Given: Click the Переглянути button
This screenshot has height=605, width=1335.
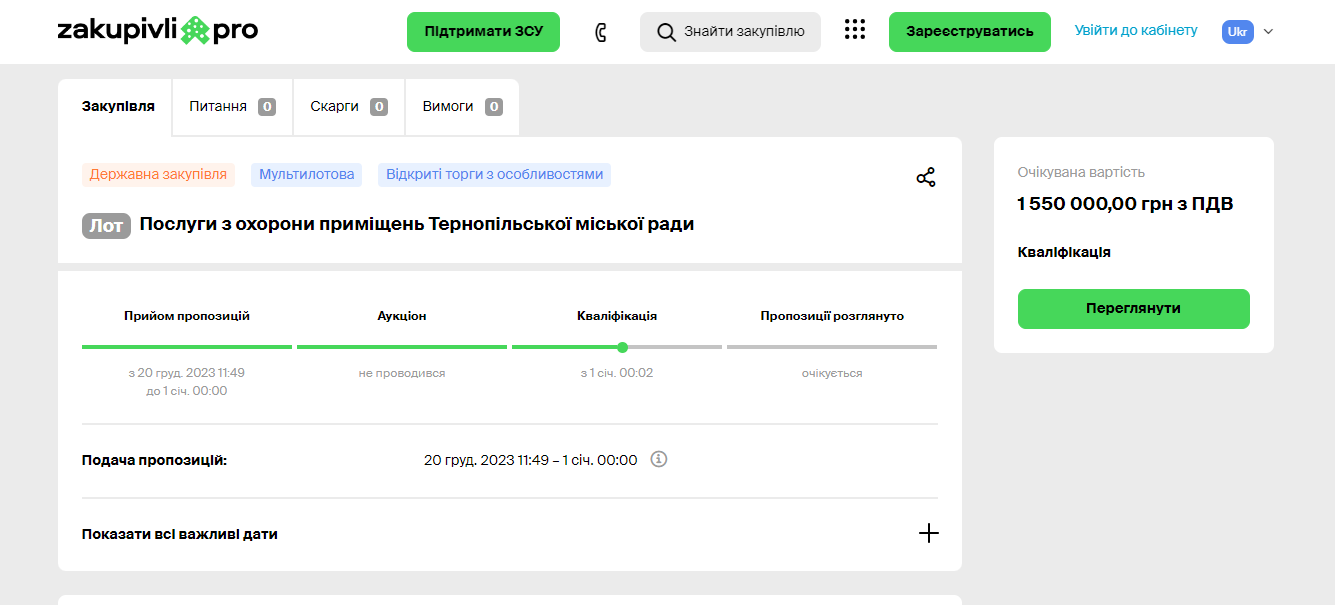Looking at the screenshot, I should click(x=1134, y=309).
